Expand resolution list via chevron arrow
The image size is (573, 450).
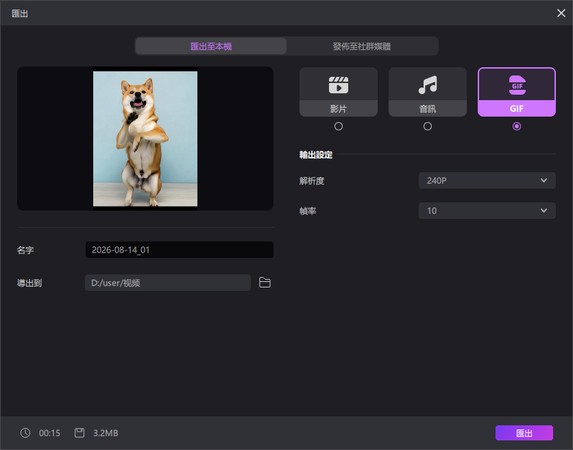click(544, 181)
